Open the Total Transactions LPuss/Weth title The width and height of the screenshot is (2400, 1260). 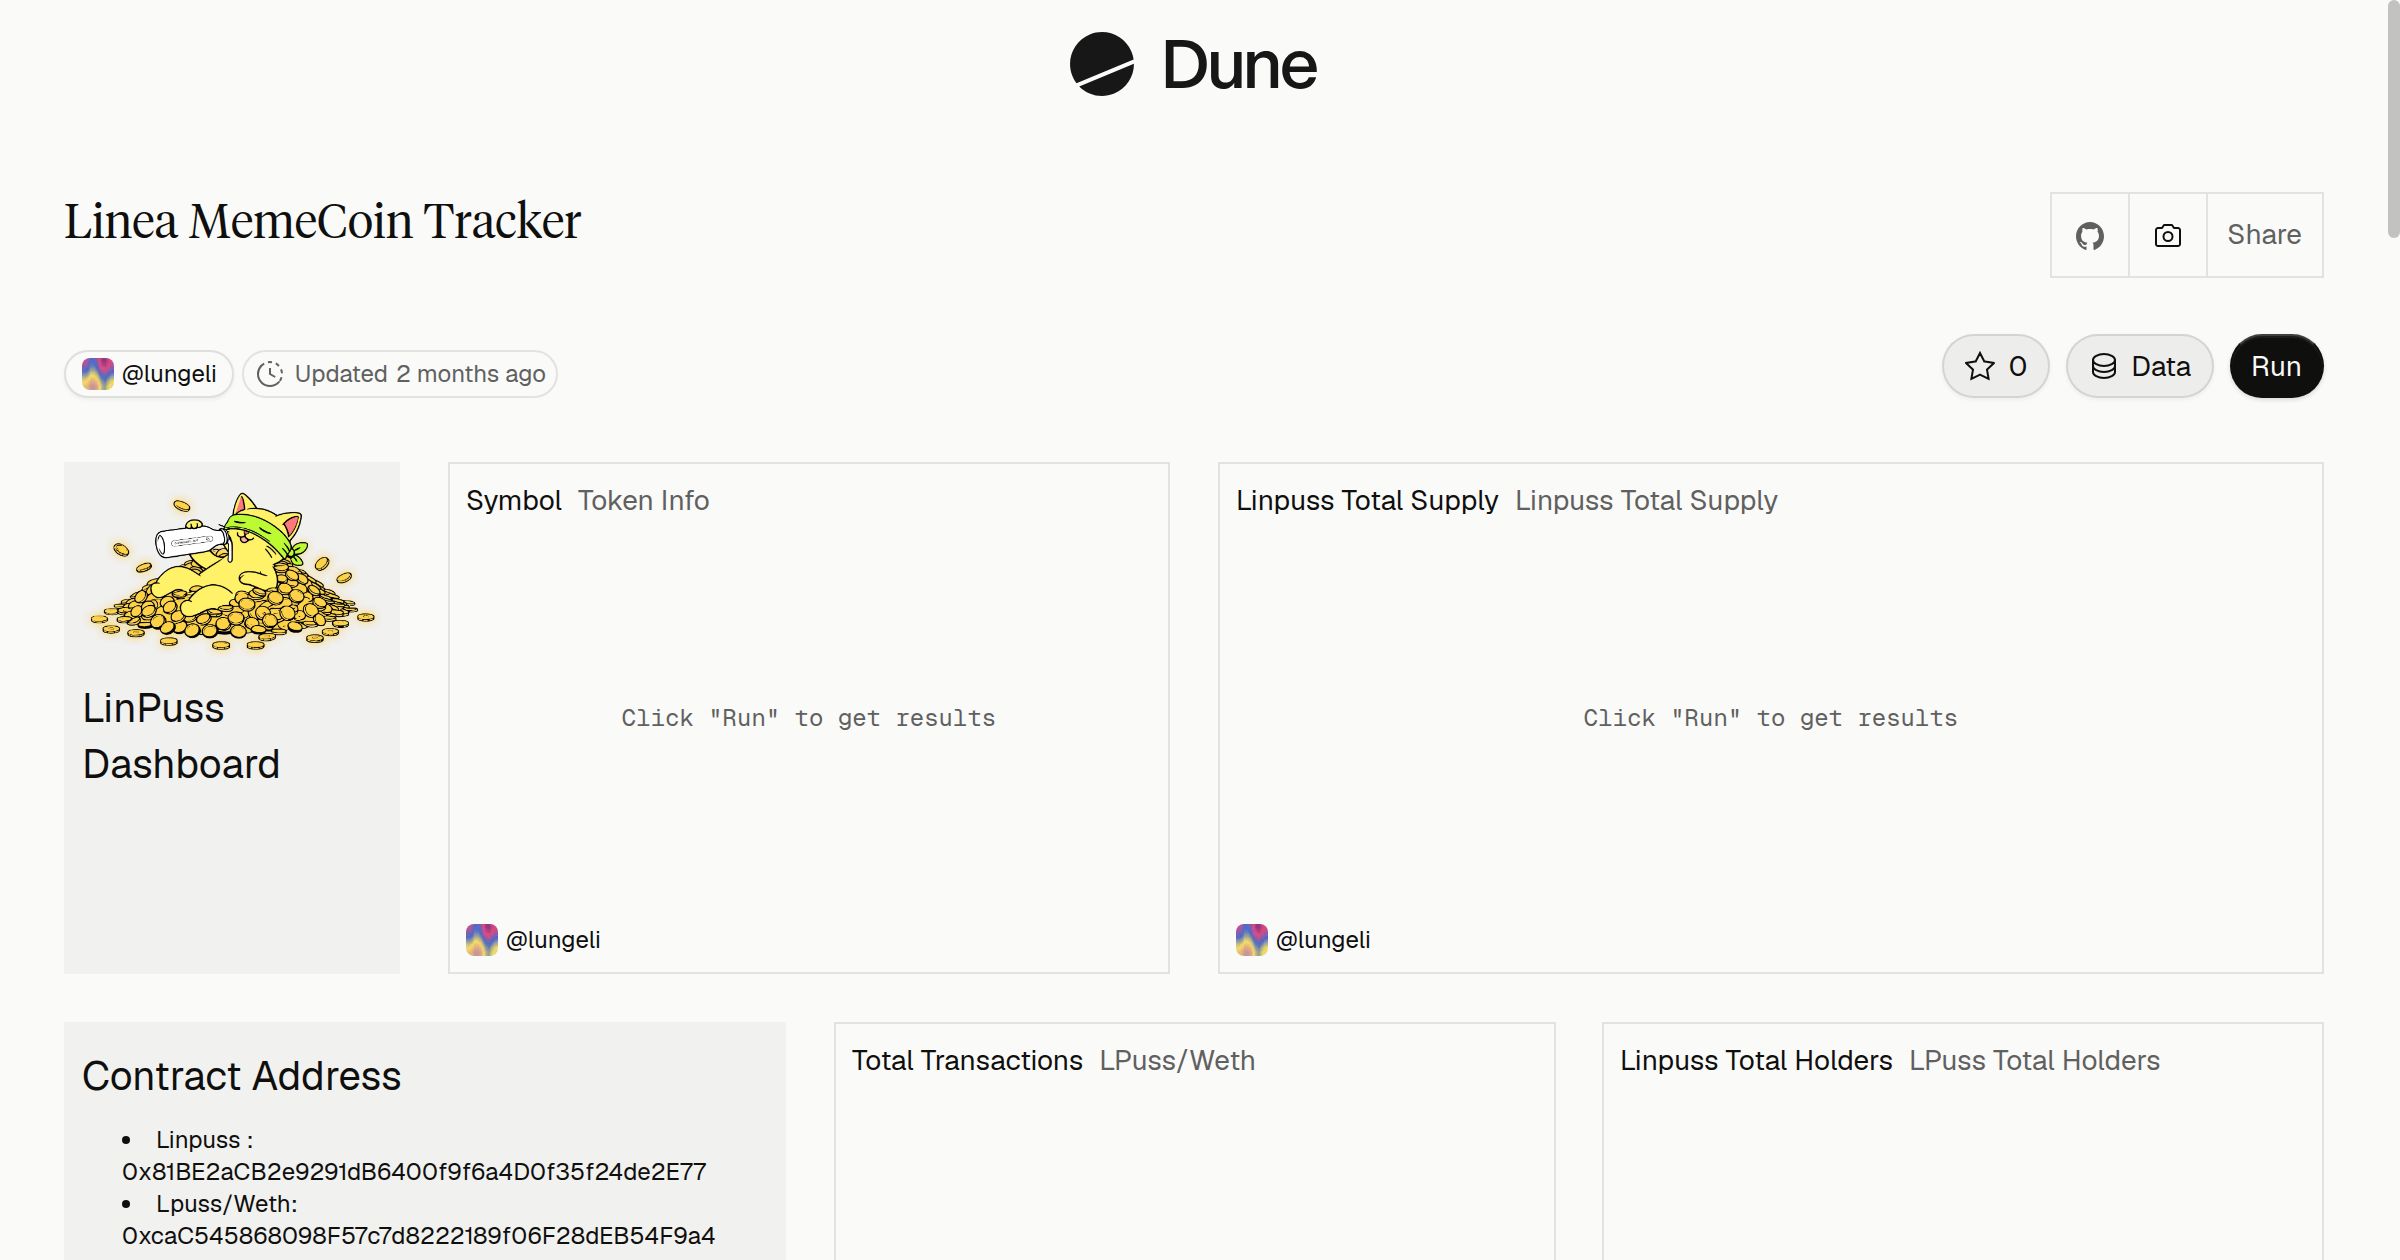[x=1053, y=1060]
